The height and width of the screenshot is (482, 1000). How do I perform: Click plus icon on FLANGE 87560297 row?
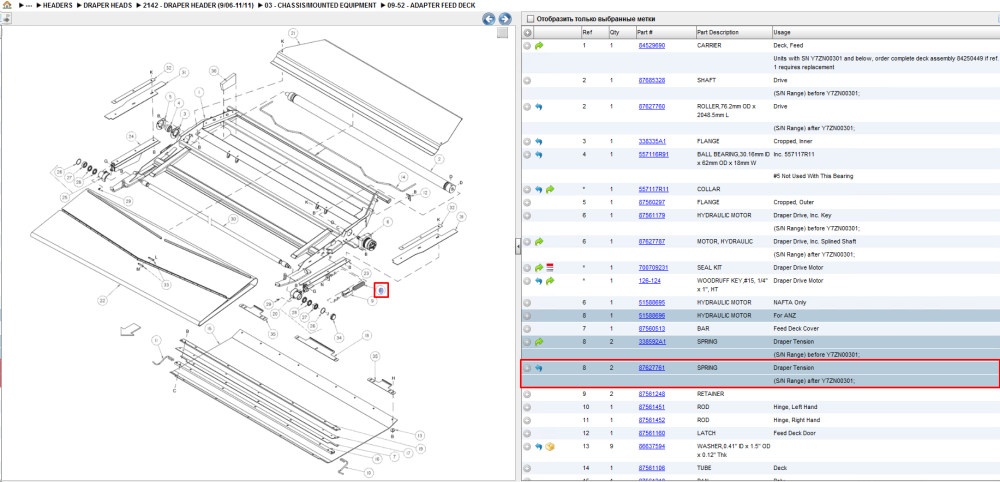click(x=527, y=202)
